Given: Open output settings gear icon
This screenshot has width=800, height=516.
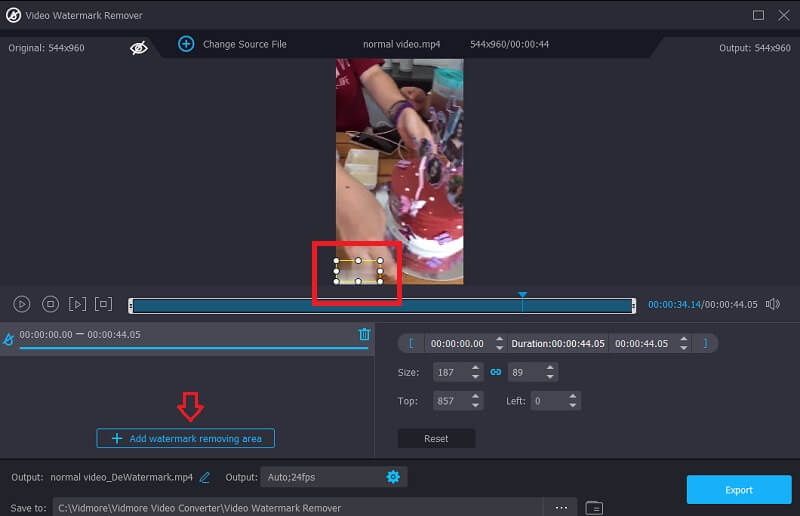Looking at the screenshot, I should point(393,477).
